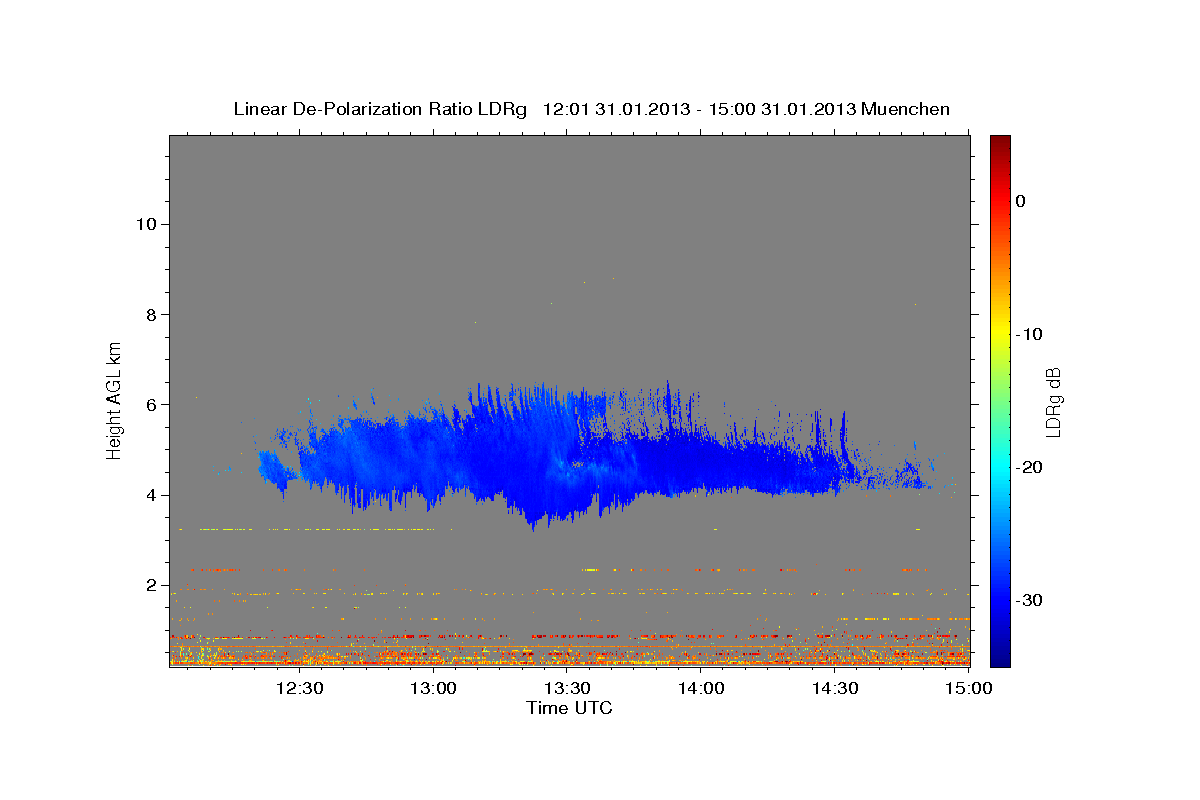Click the colorbar label '0'
Image resolution: width=1200 pixels, height=800 pixels.
(1021, 201)
